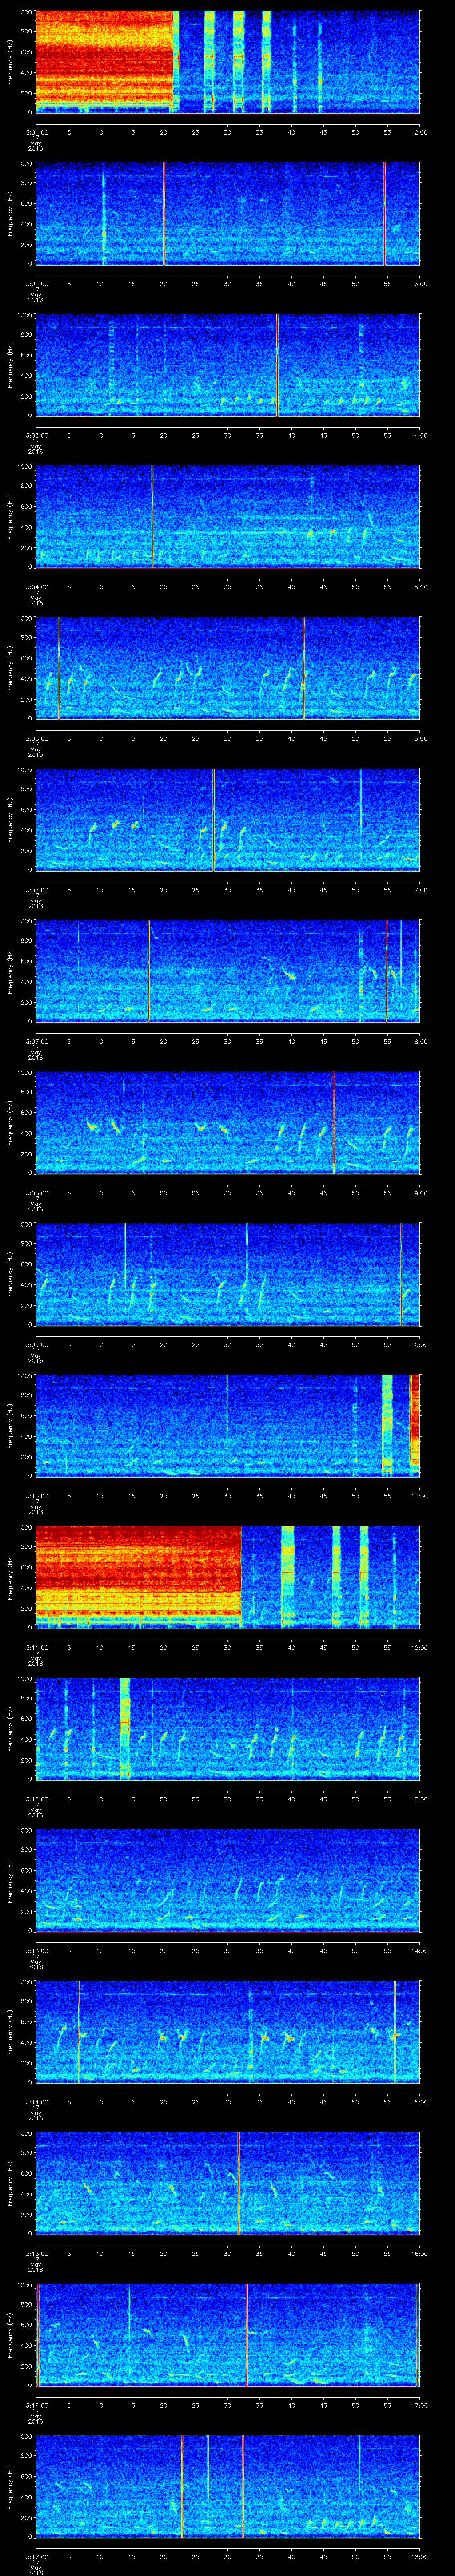Click the Frequency (Hz) axis title of 3:01:00 panel
Screen dimensions: 455x2576
[10, 62]
